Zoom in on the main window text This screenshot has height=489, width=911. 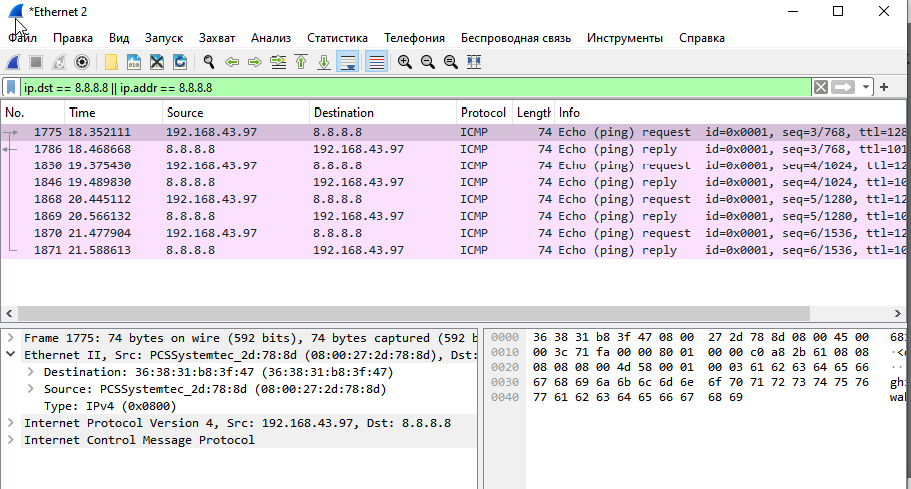coord(405,62)
